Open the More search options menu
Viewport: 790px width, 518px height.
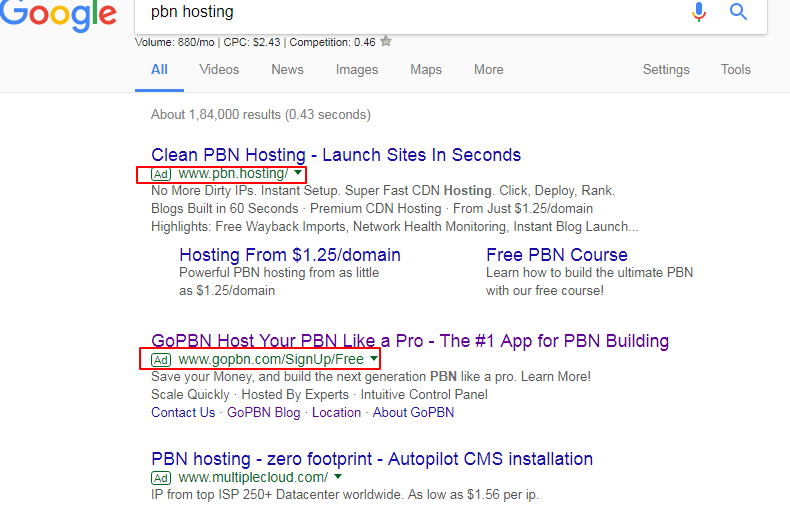tap(488, 70)
